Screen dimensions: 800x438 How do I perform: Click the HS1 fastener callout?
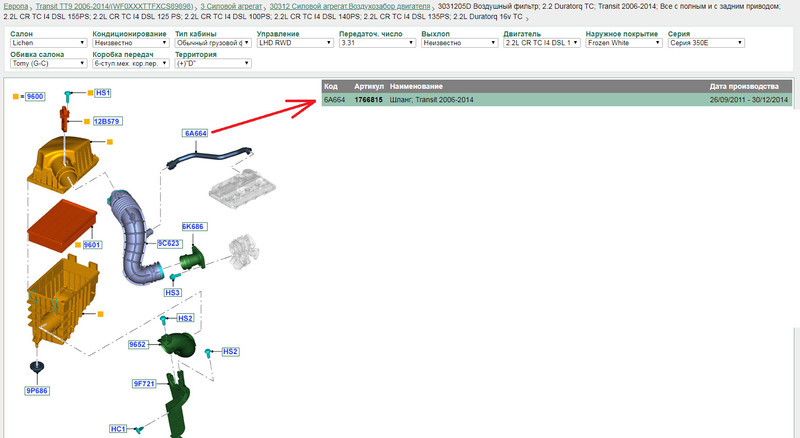tap(103, 92)
